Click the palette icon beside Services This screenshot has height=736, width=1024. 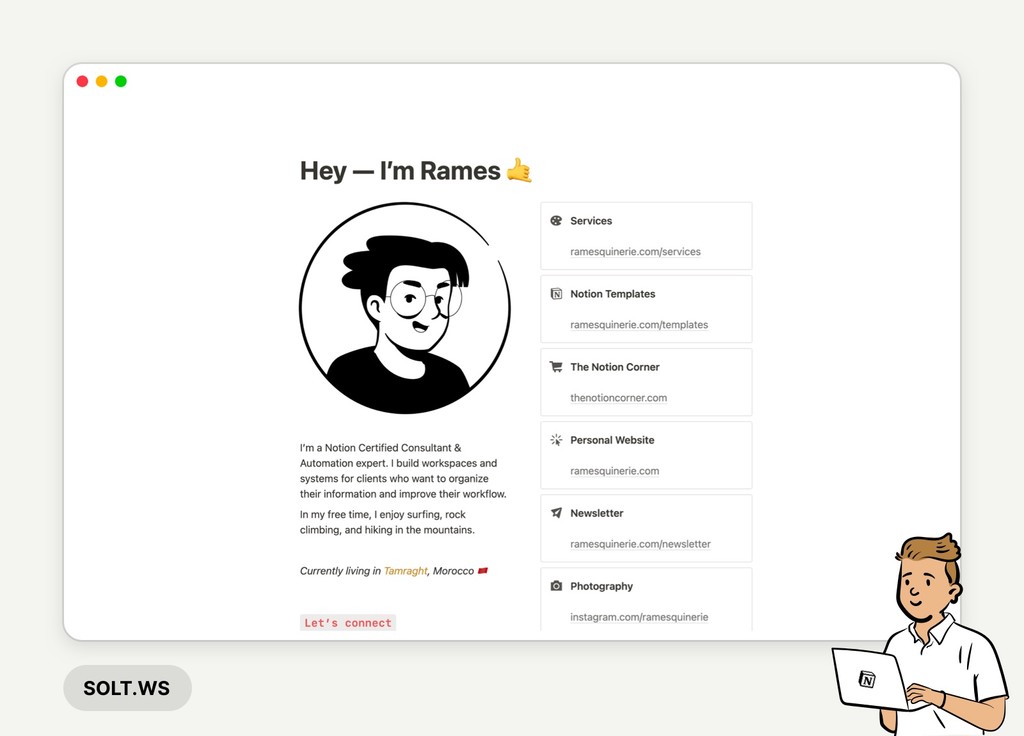click(x=556, y=220)
